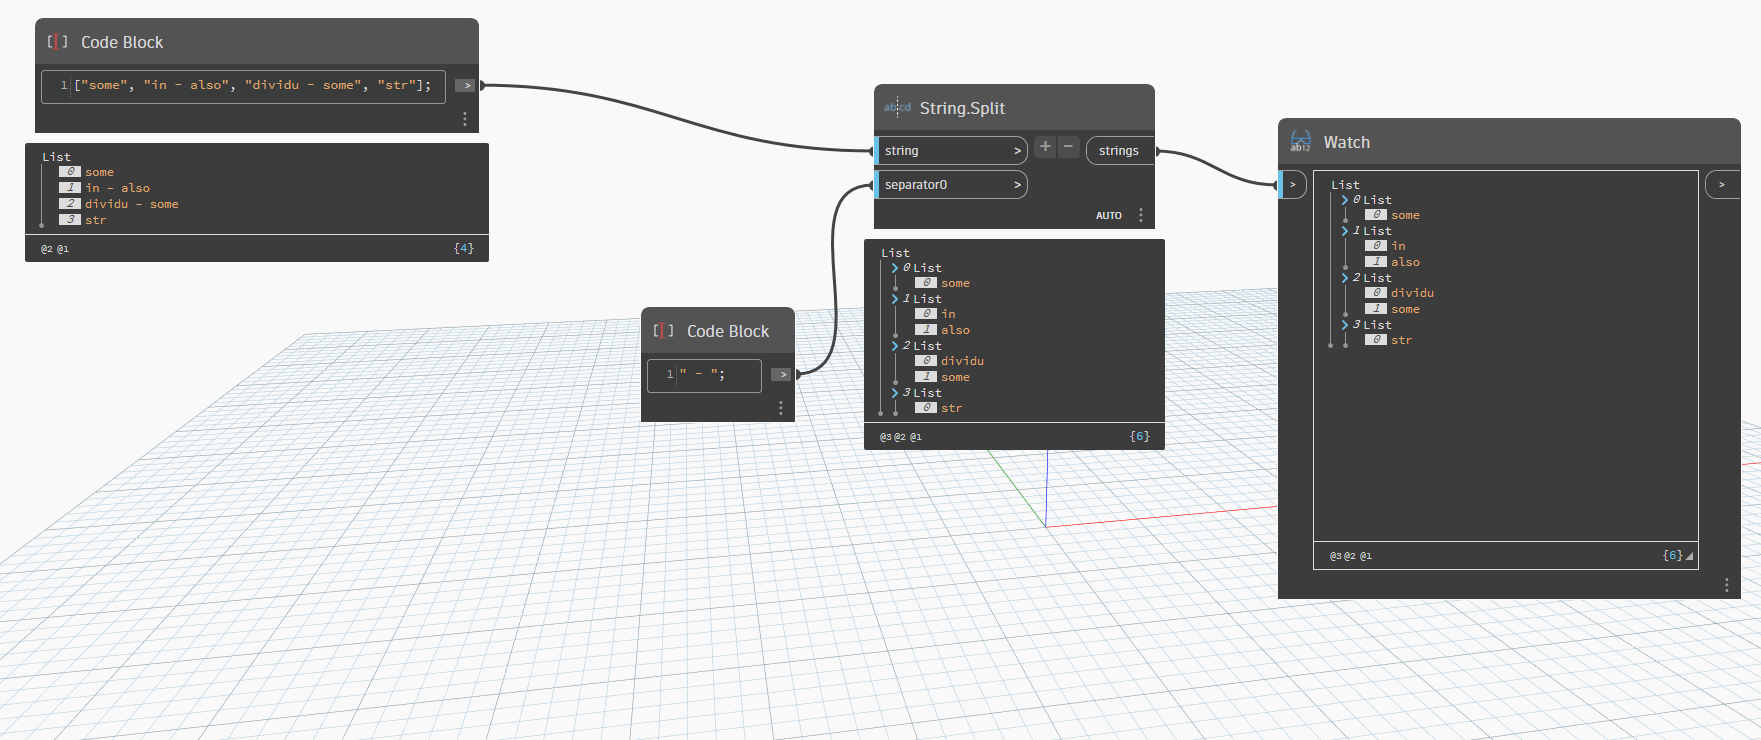Click the output port of the list-code Code Block
Screen dimensions: 1761x740
466,86
